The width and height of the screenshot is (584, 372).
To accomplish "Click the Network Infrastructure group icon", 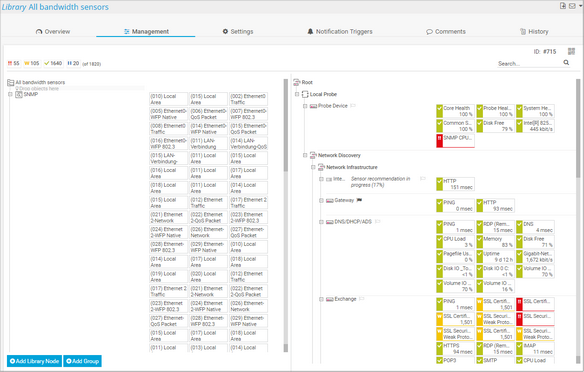I will (x=321, y=167).
